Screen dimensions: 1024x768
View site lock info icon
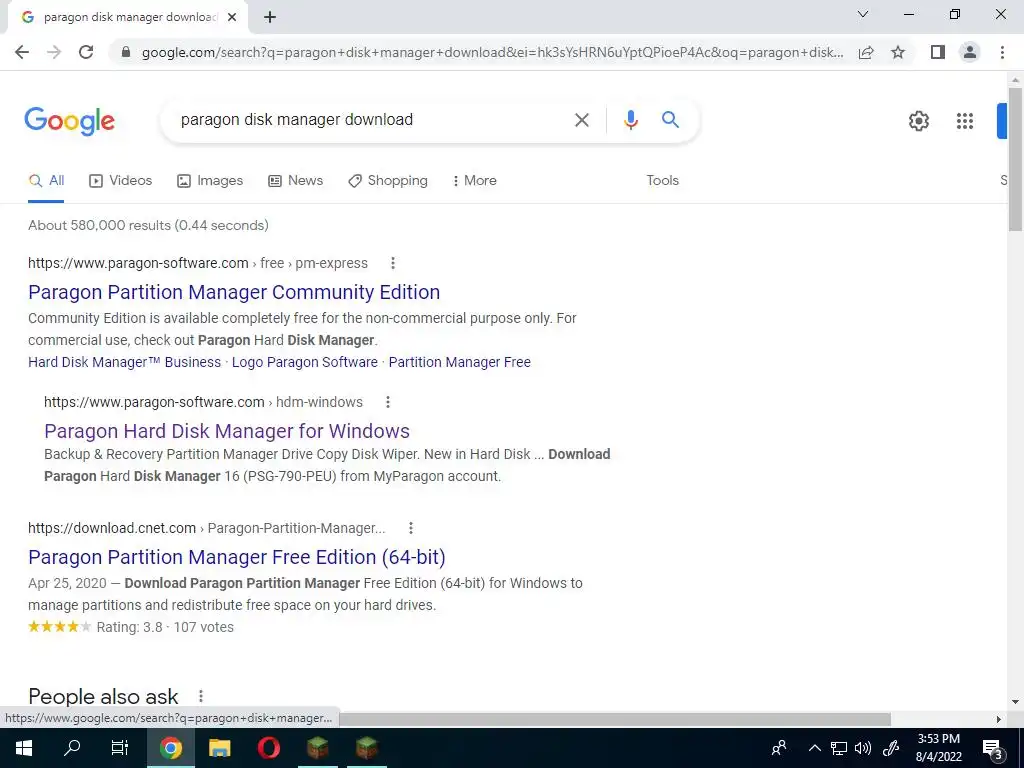coord(127,52)
